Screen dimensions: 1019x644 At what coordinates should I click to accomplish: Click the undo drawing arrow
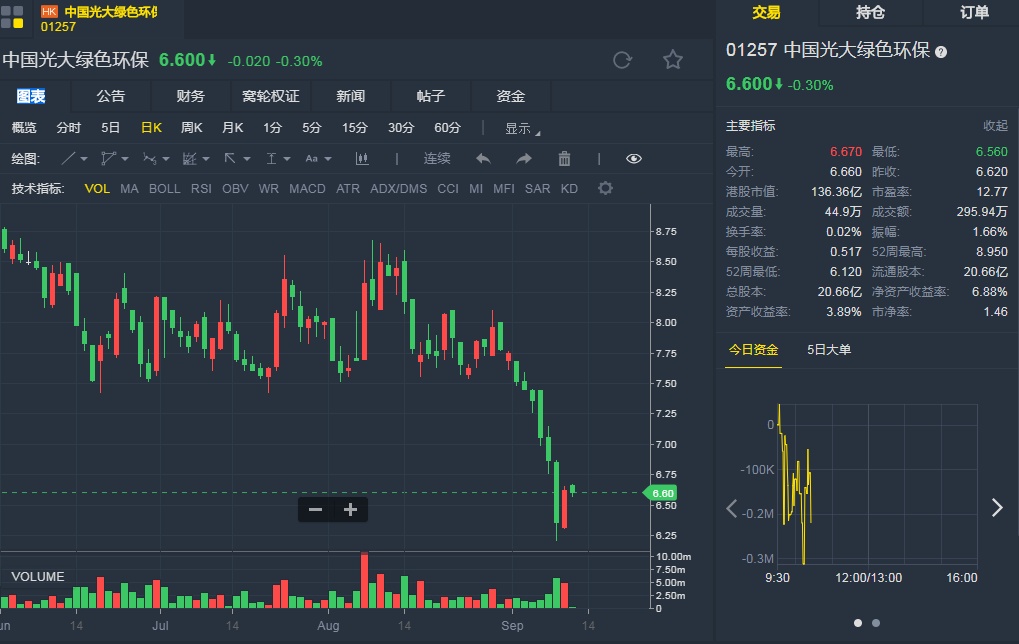point(483,158)
